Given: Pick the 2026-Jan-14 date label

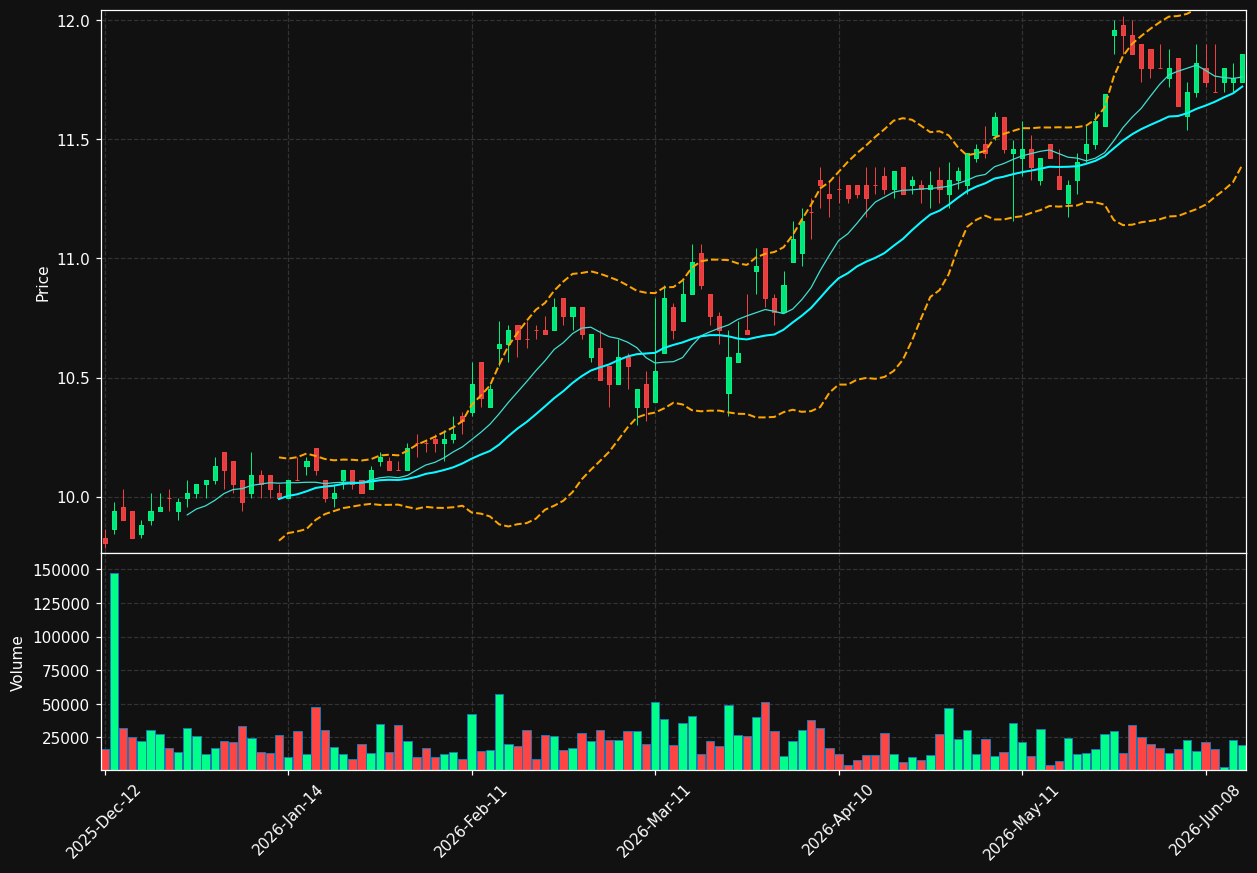Looking at the screenshot, I should click(x=288, y=821).
